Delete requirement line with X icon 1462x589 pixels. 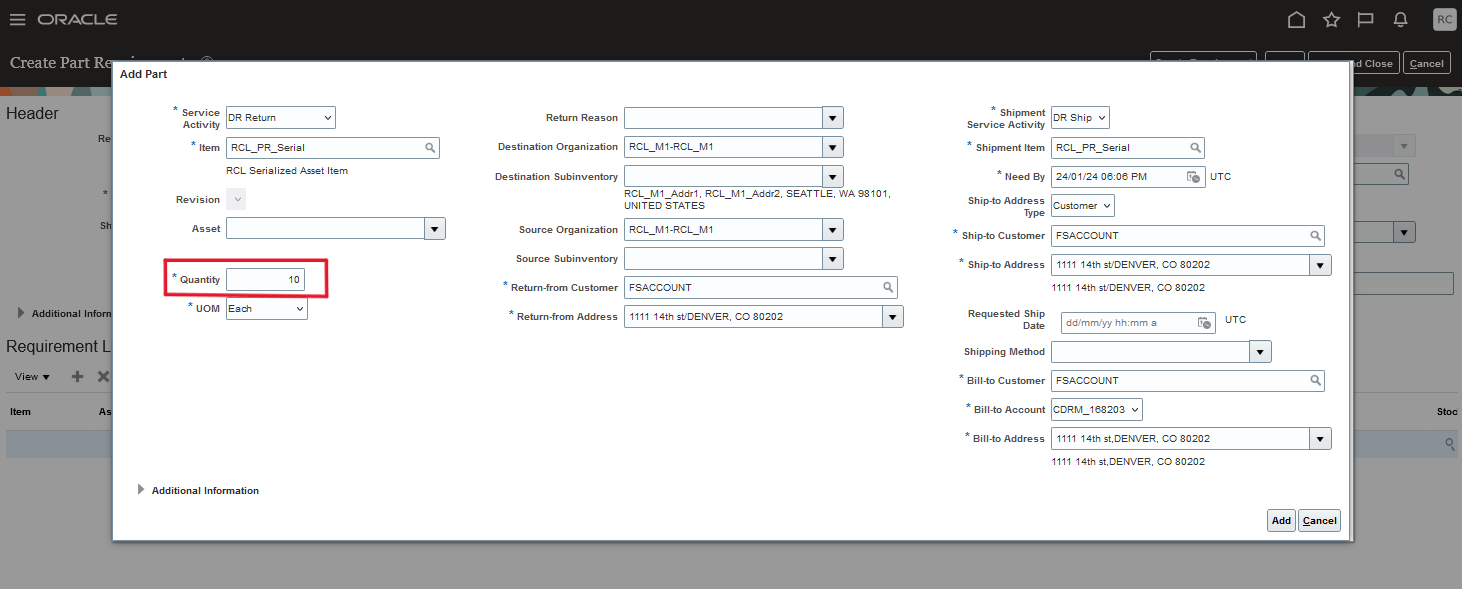click(x=102, y=377)
